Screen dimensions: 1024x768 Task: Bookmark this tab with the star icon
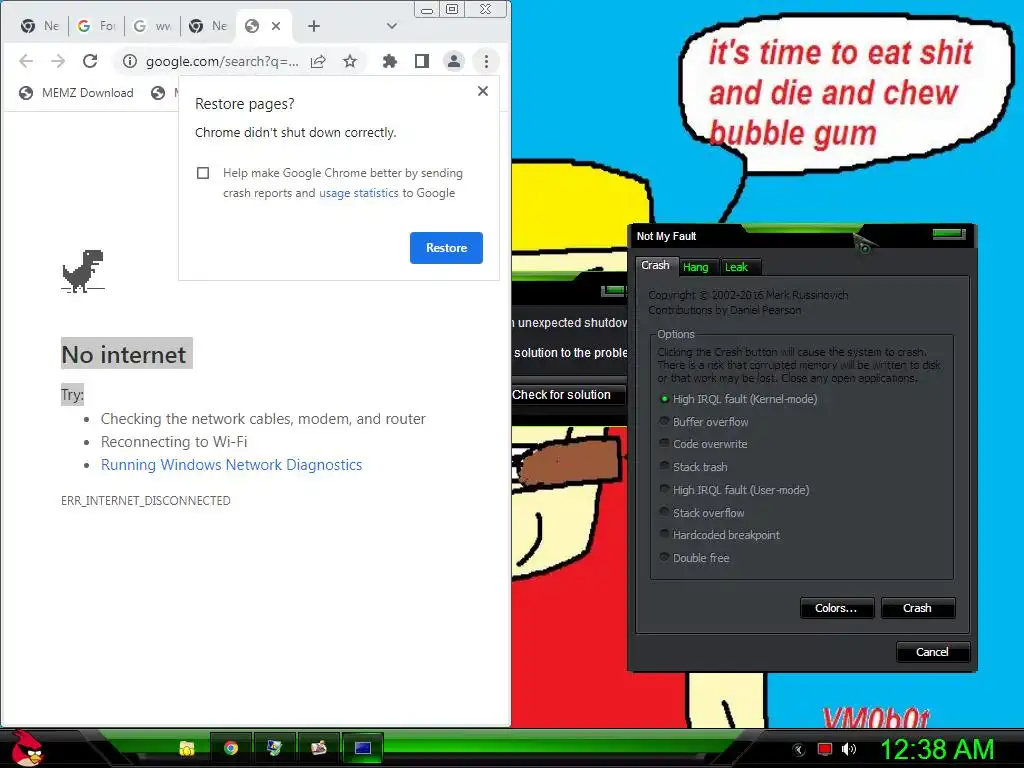(350, 61)
